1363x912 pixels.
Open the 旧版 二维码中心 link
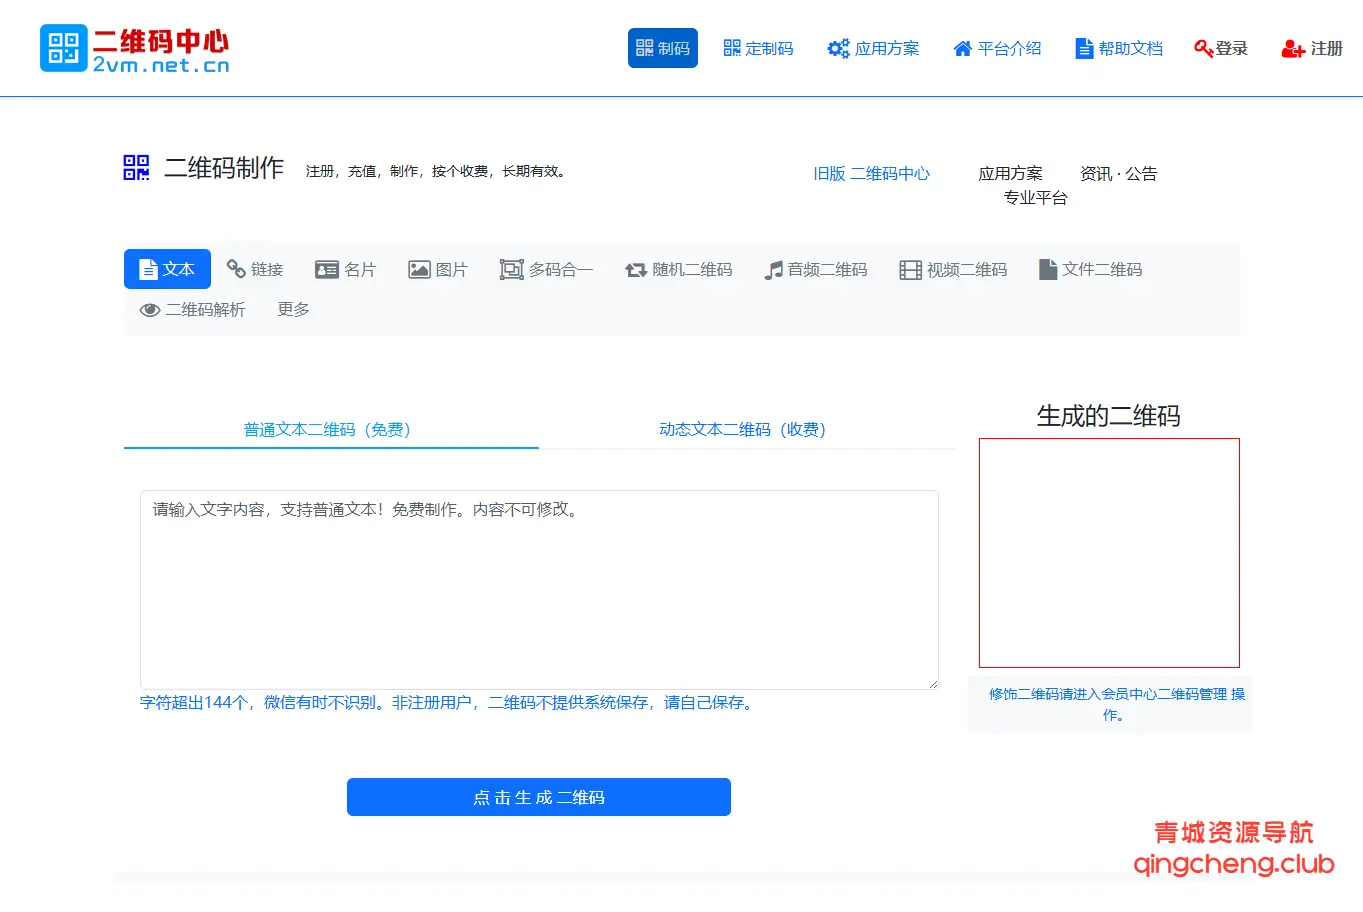pyautogui.click(x=872, y=173)
